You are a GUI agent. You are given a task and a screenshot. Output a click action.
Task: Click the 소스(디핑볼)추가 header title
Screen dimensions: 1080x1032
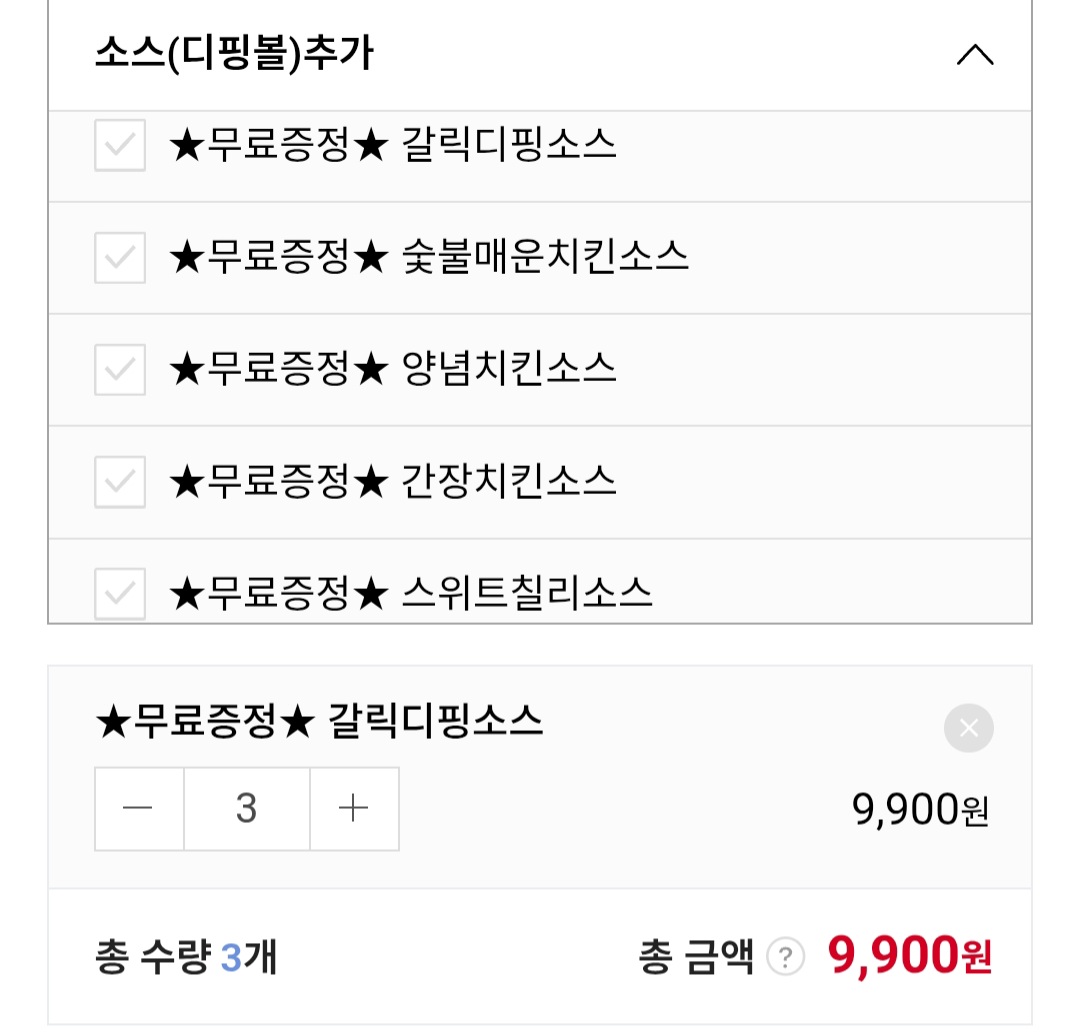point(234,54)
